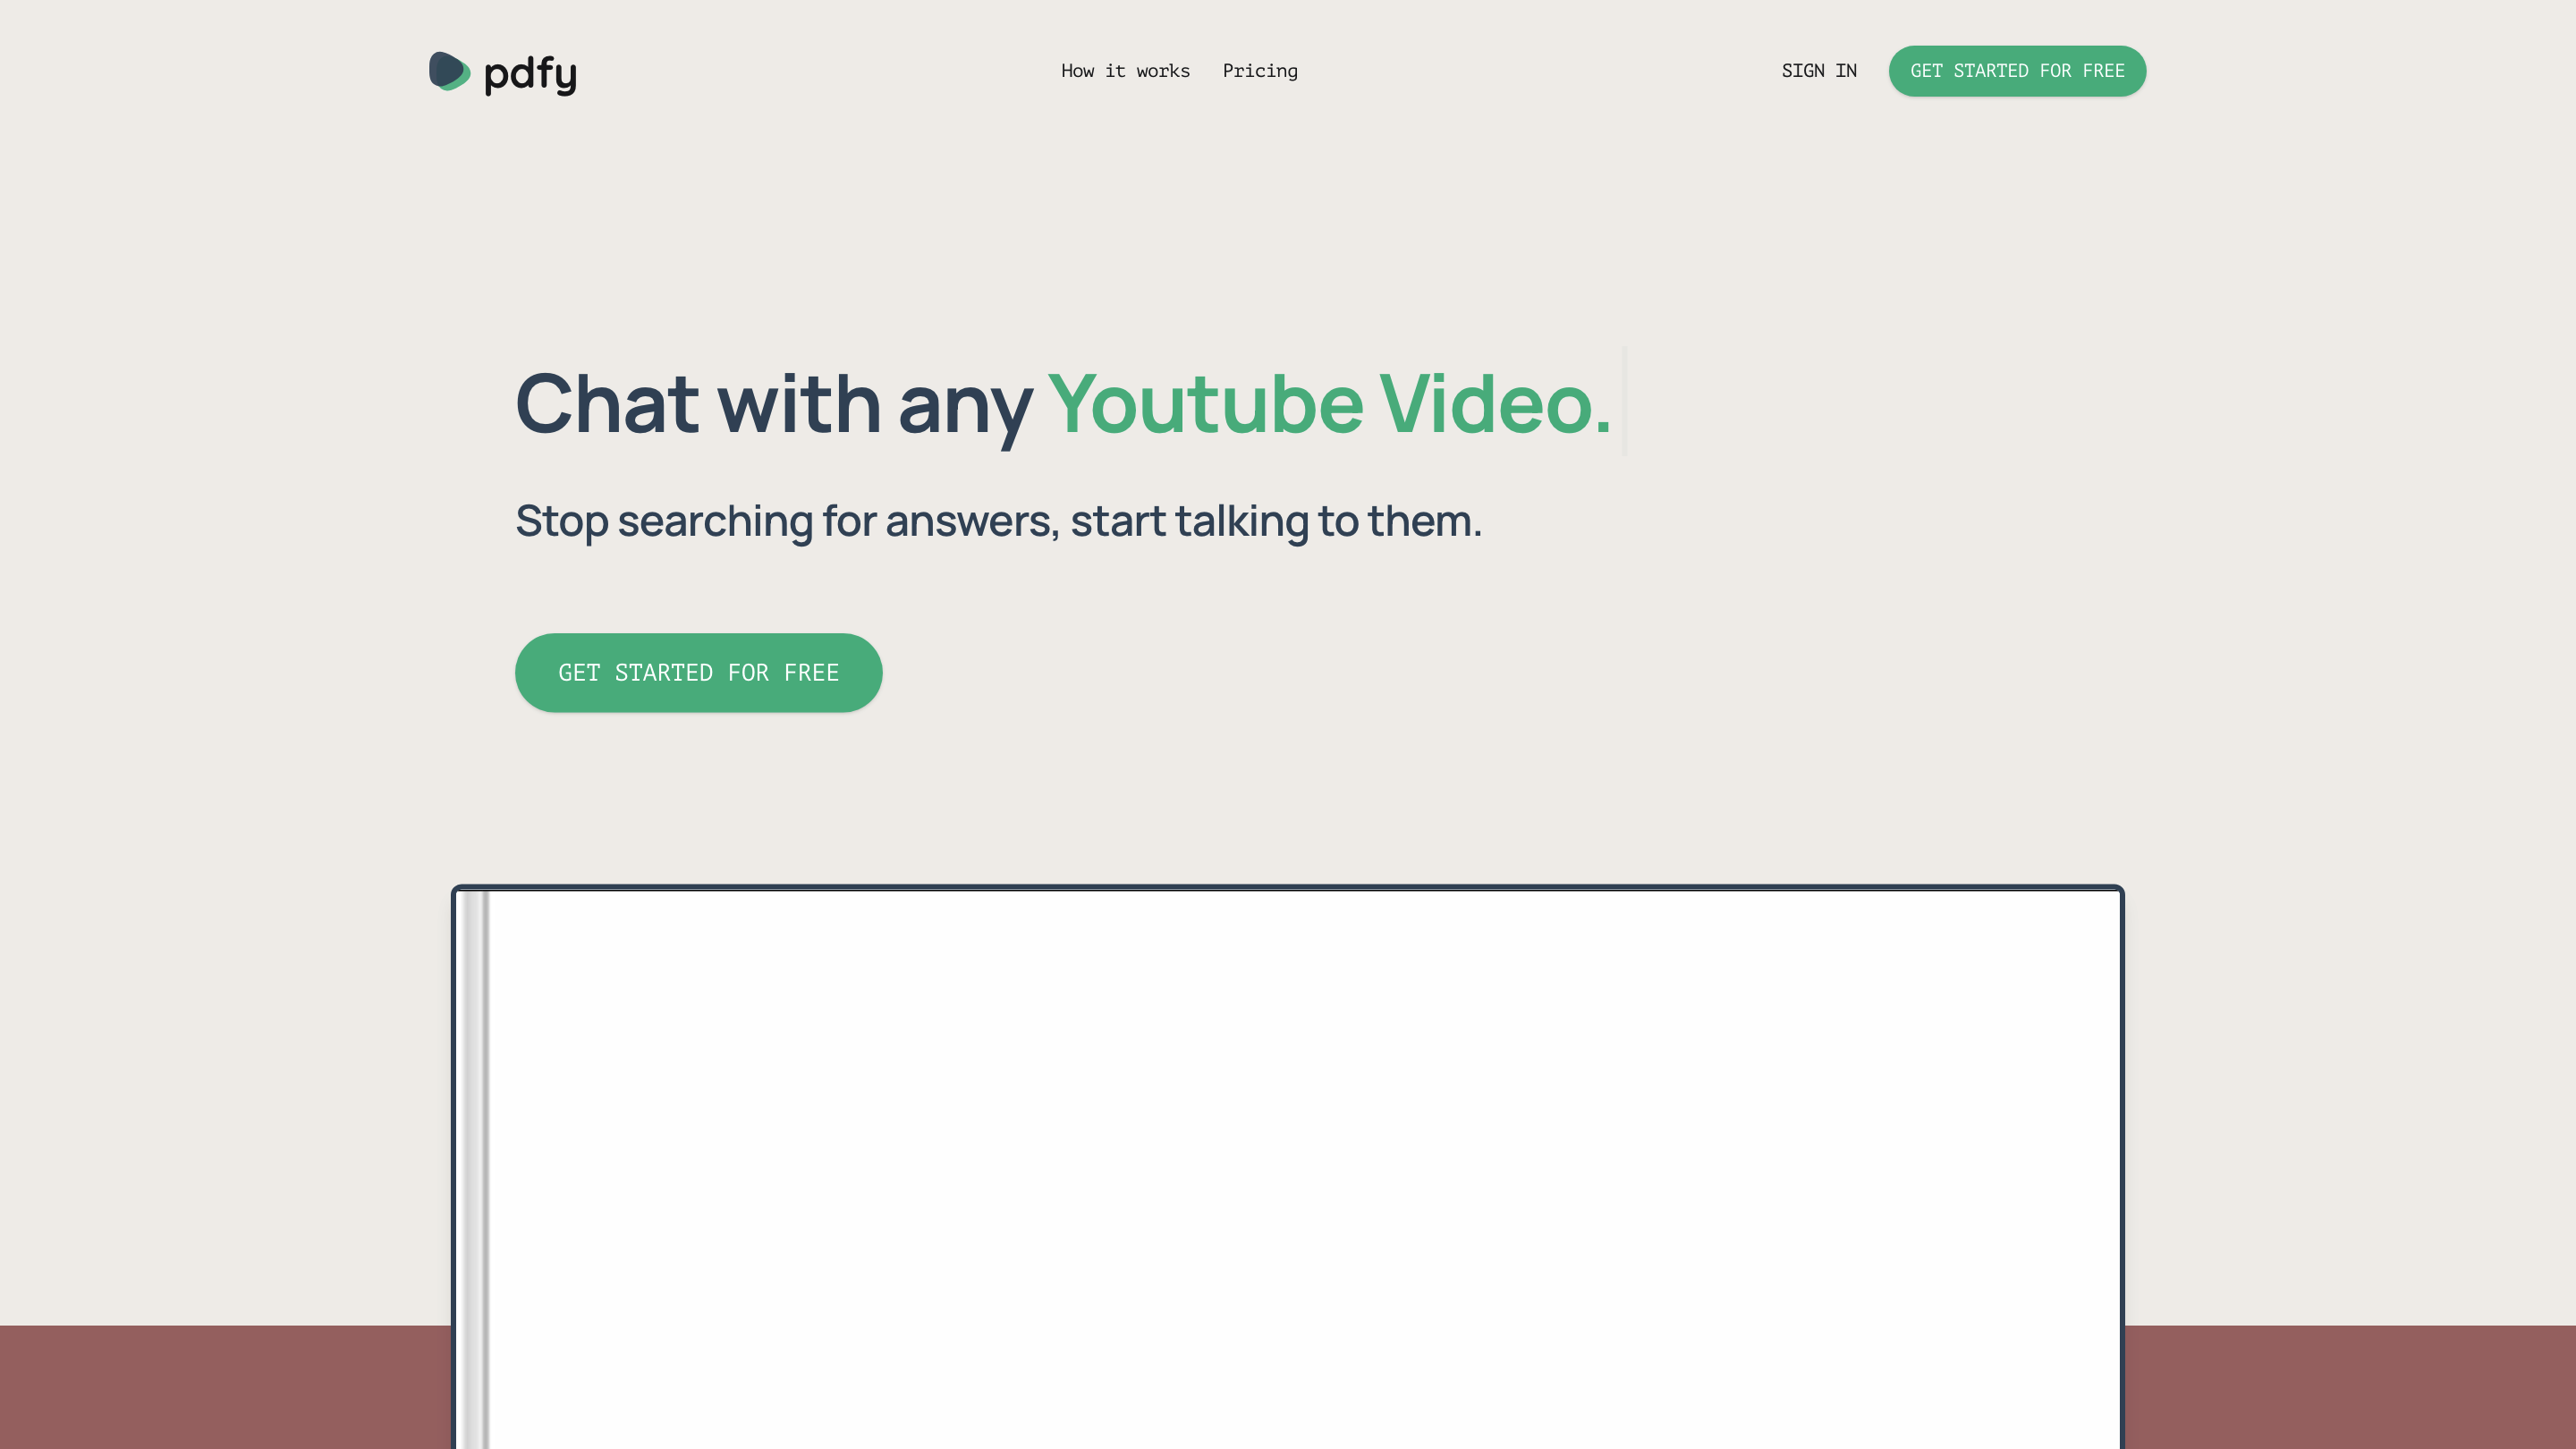Viewport: 2576px width, 1449px height.
Task: Click the top edge of the book mockup
Action: [x=1290, y=888]
